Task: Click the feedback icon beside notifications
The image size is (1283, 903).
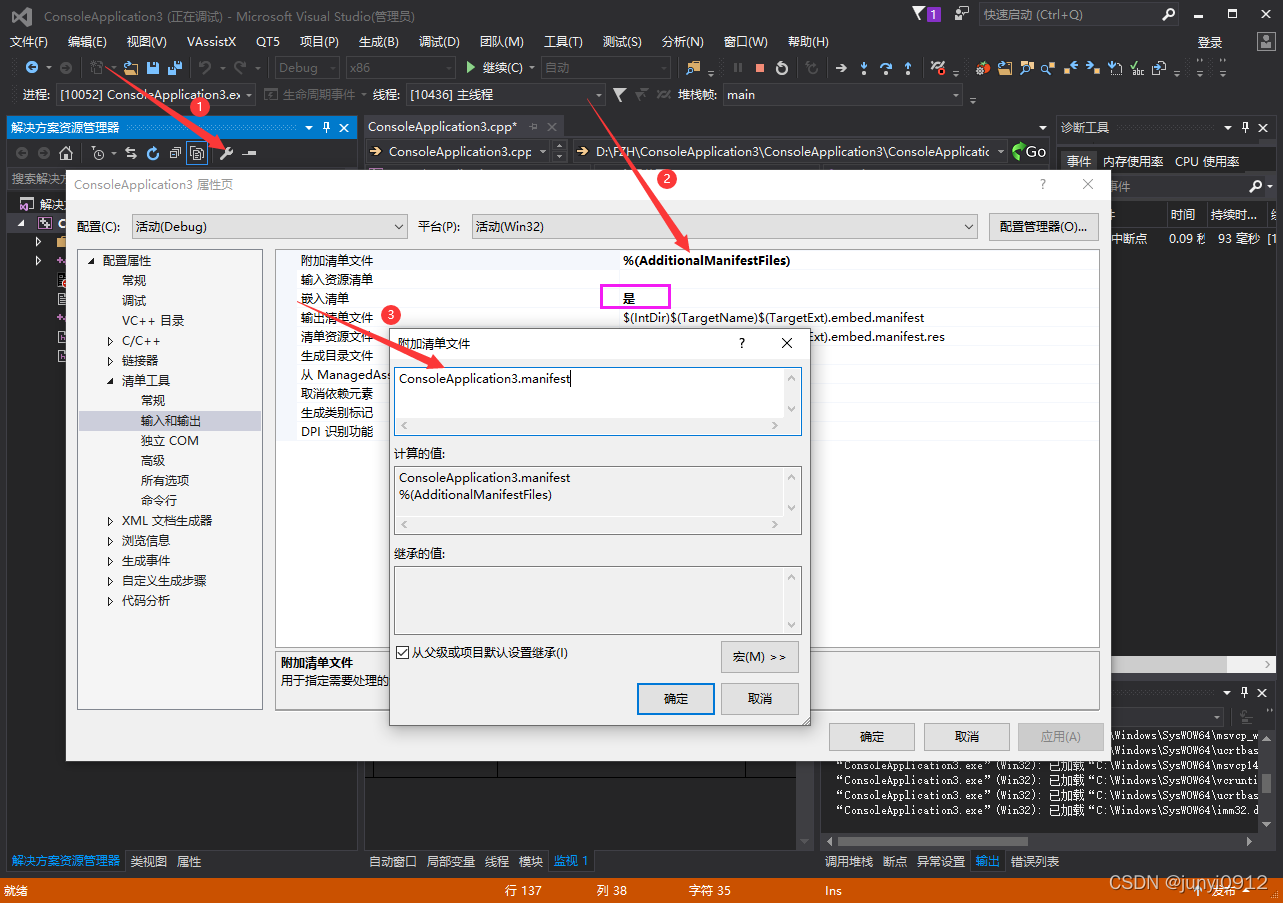Action: point(961,14)
